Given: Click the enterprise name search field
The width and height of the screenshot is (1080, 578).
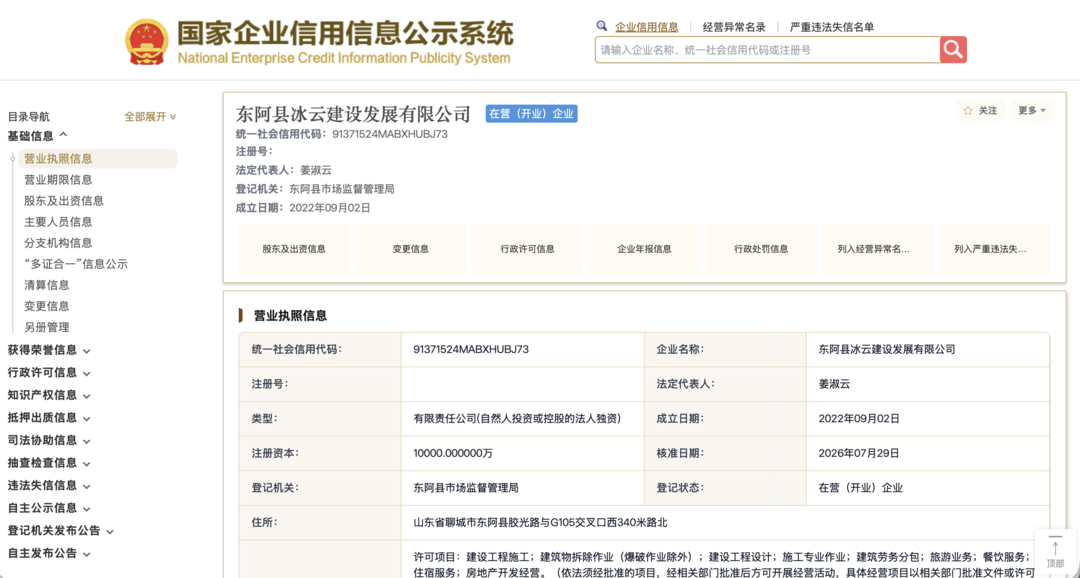Looking at the screenshot, I should pyautogui.click(x=767, y=50).
